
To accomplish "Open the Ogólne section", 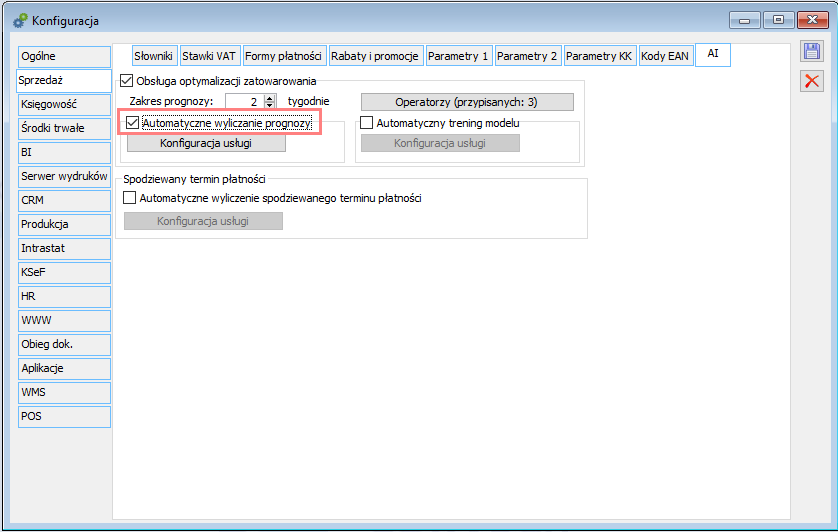I will point(64,57).
